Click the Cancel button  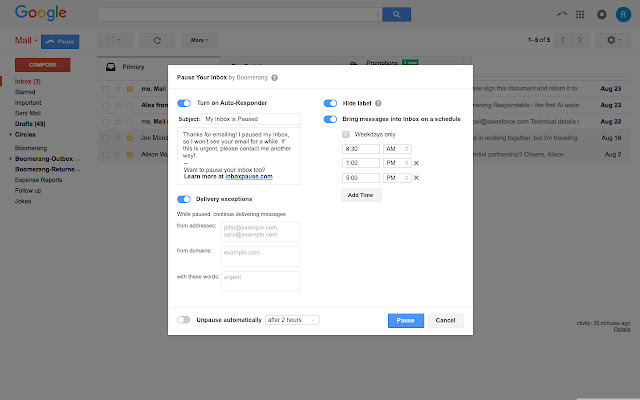(446, 320)
